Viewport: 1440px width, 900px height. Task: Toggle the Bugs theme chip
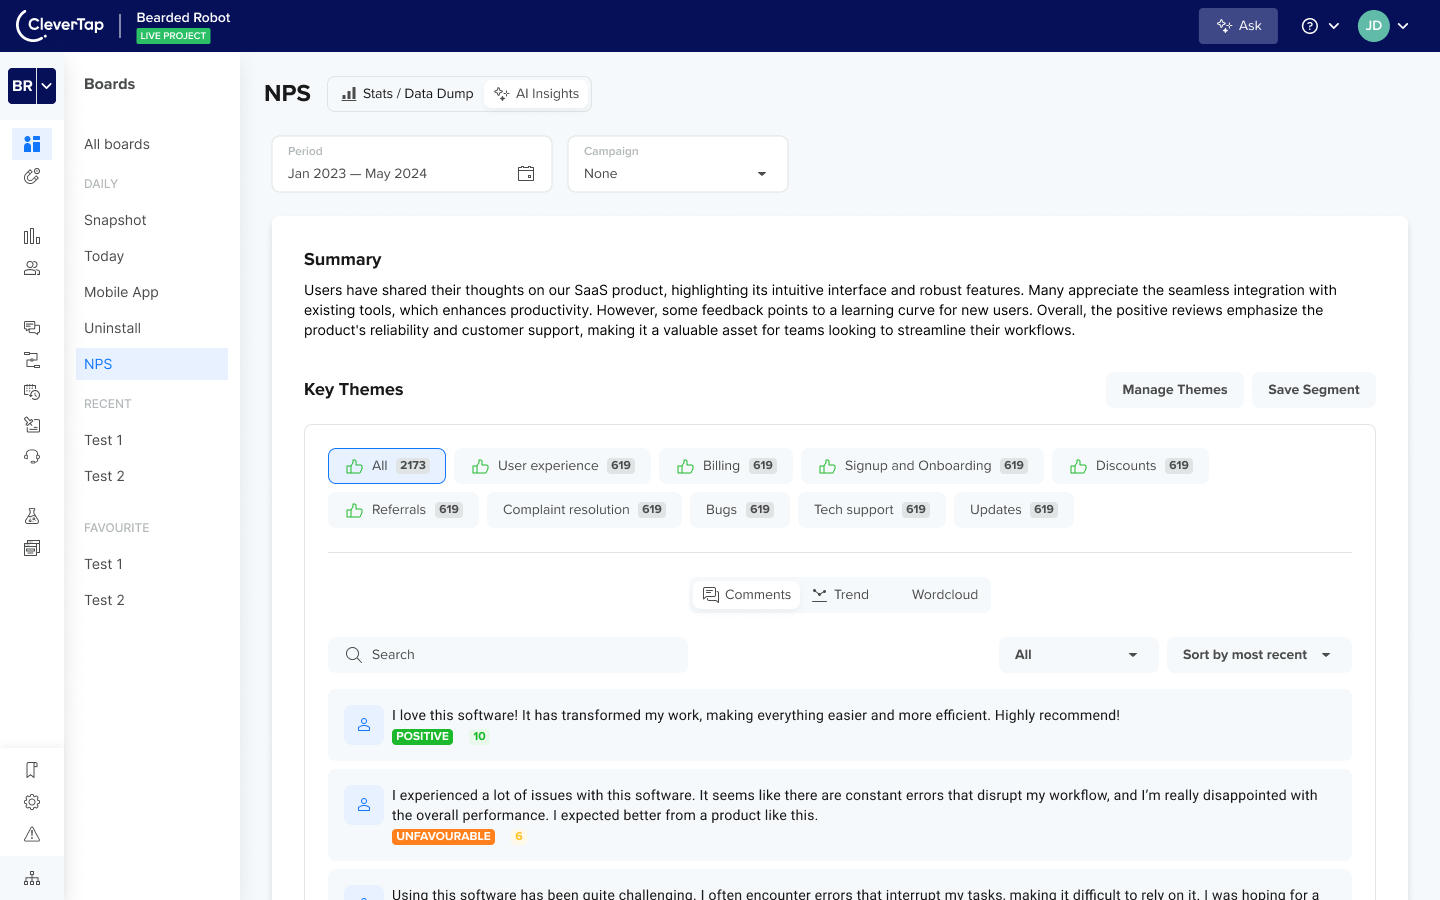pyautogui.click(x=740, y=510)
